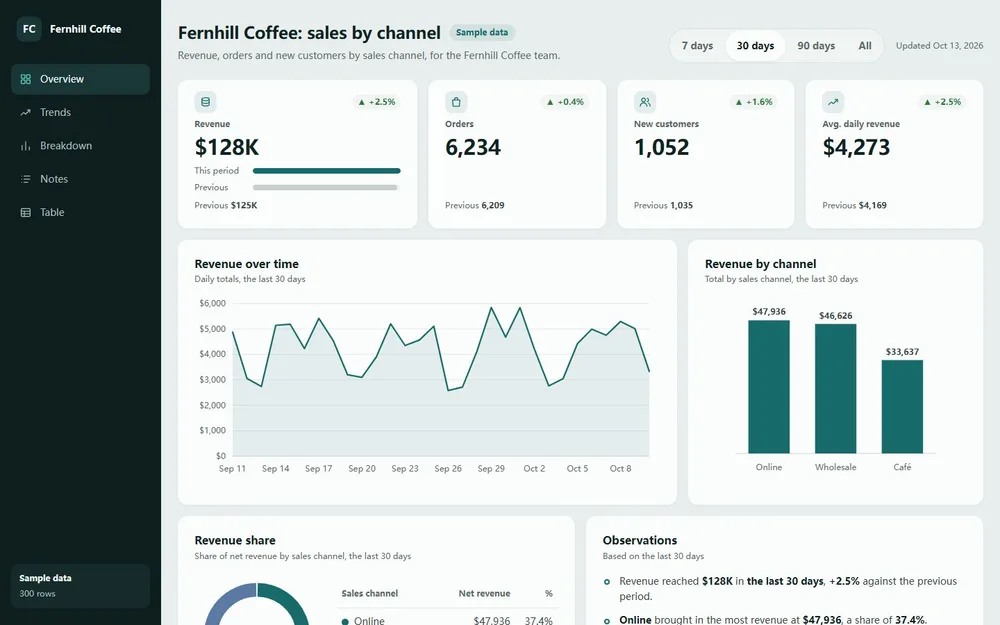Select the 7 days range
The height and width of the screenshot is (625, 1000).
pos(697,46)
